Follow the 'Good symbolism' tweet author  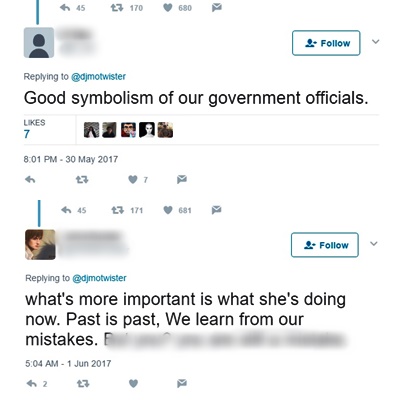tap(326, 43)
